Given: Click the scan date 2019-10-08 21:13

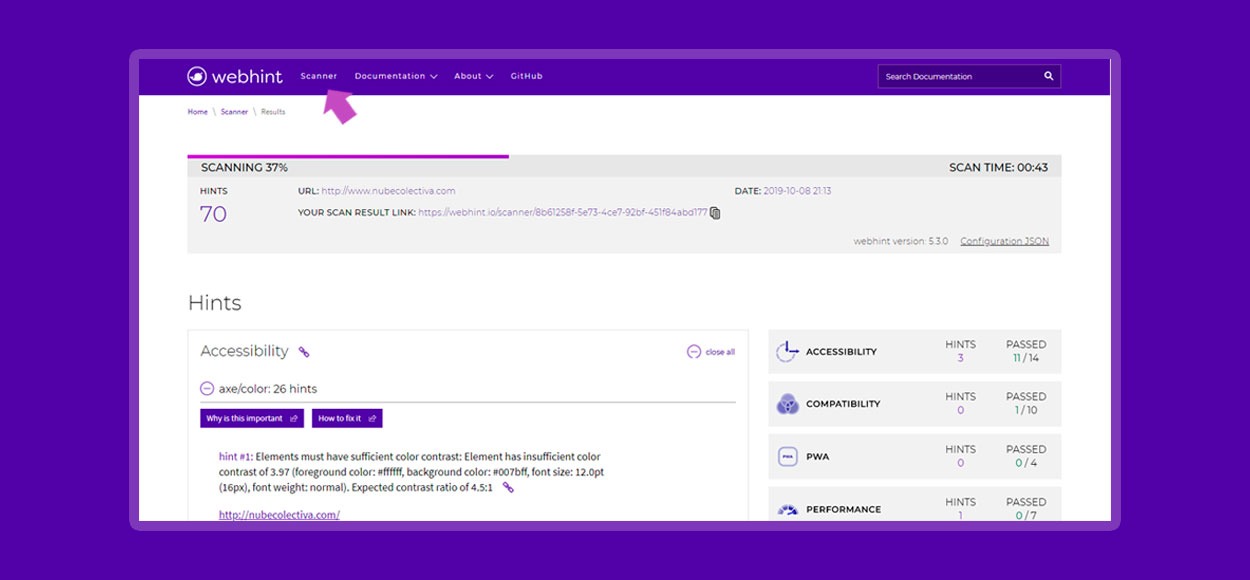Looking at the screenshot, I should (x=797, y=191).
